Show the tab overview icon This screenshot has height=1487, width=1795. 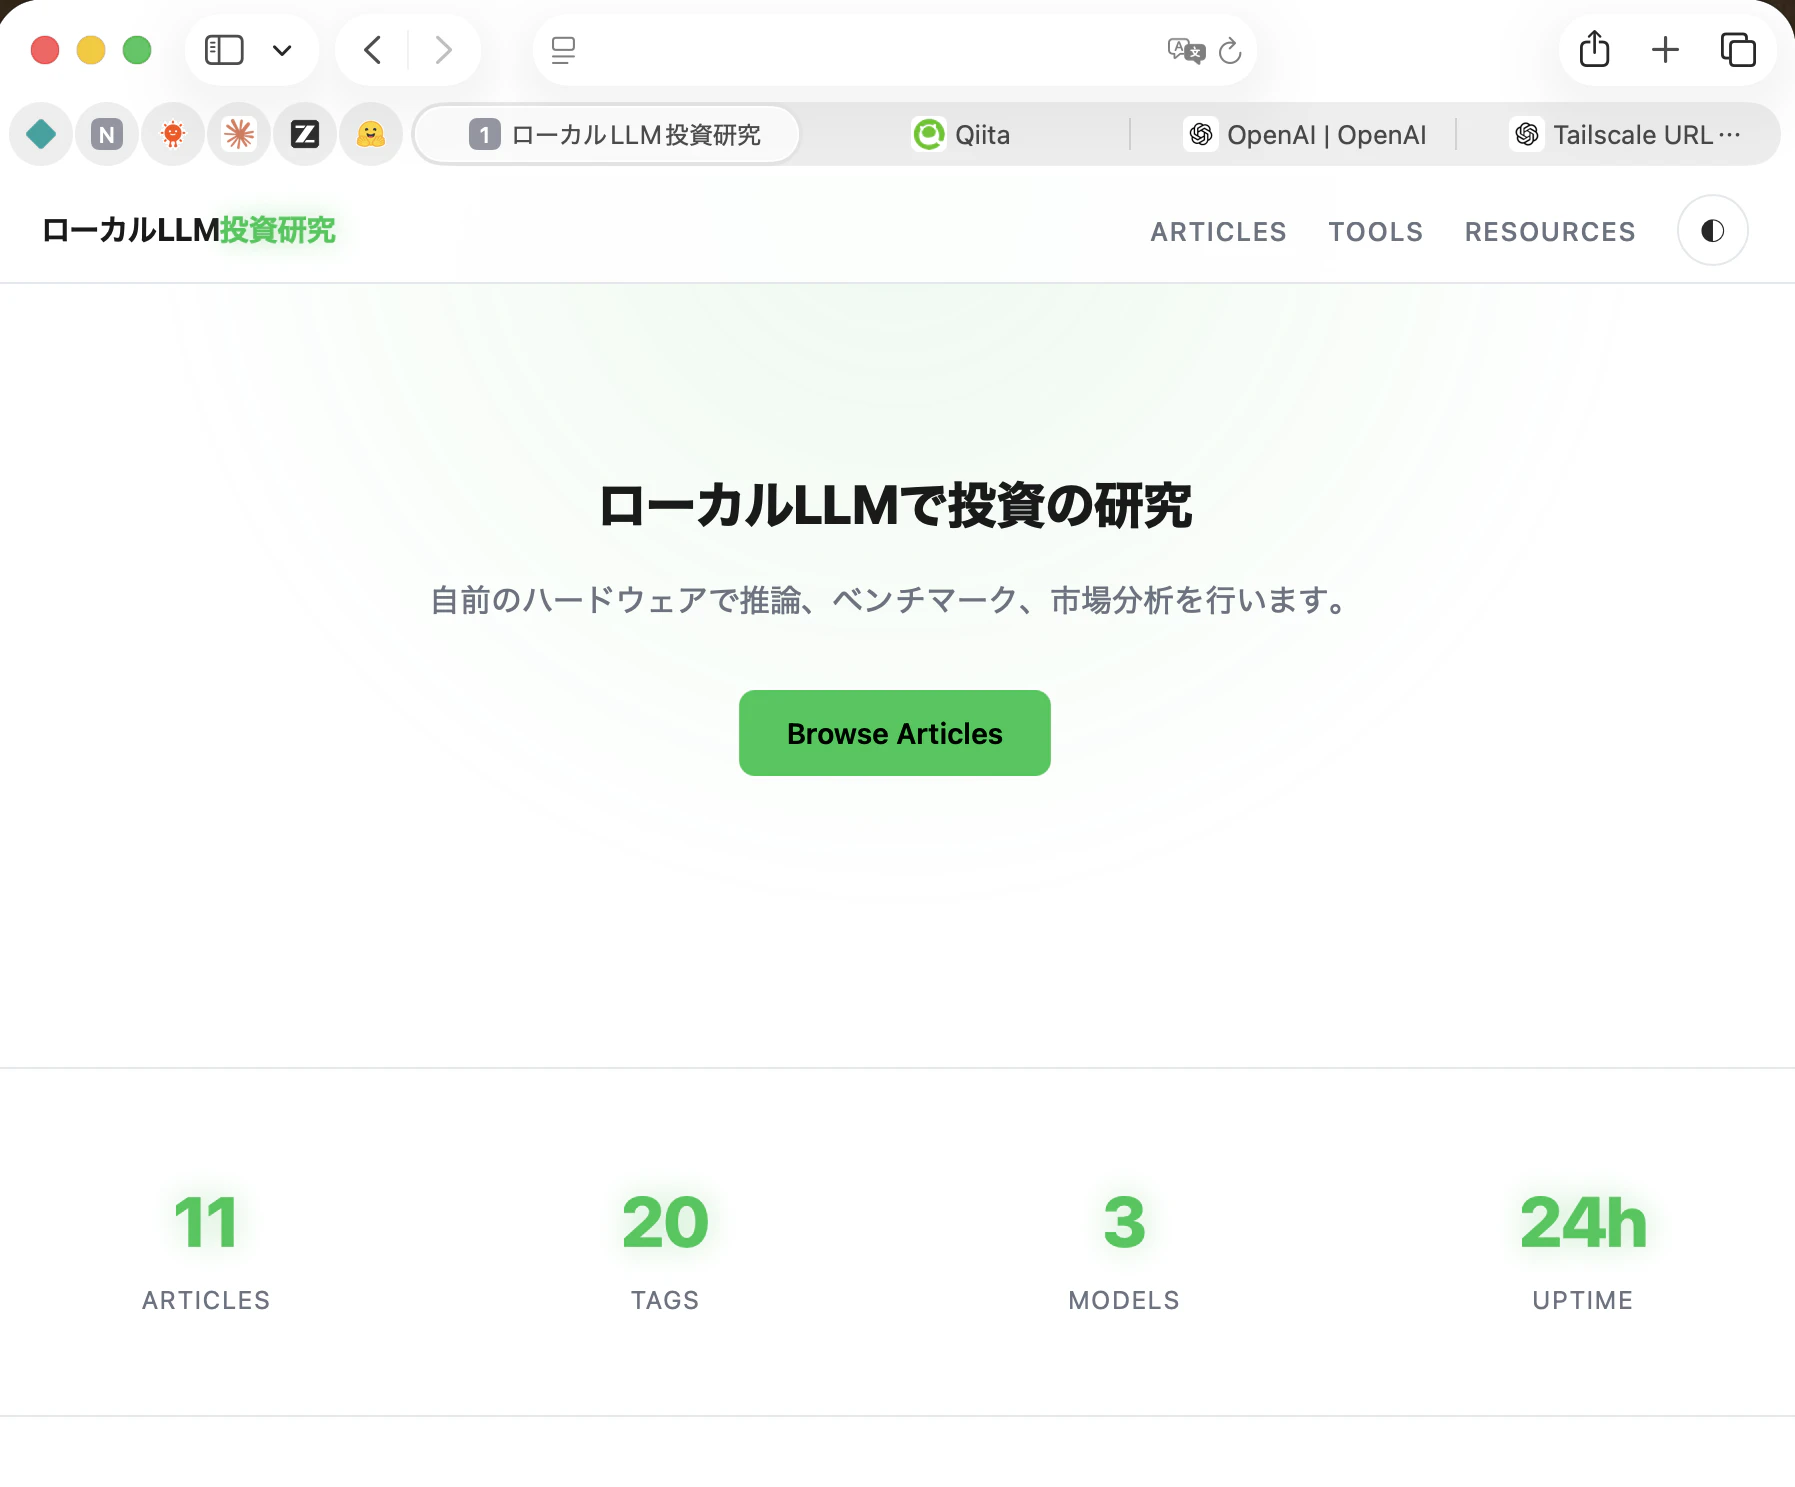[x=1738, y=50]
